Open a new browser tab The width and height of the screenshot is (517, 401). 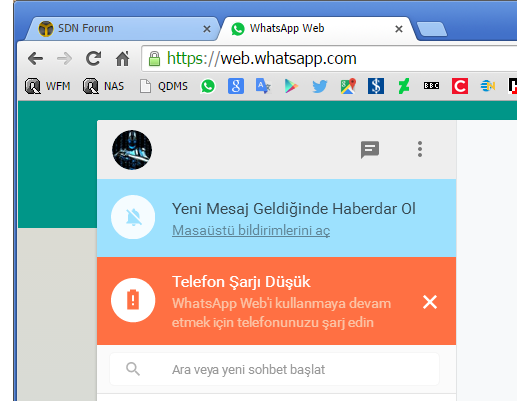(x=432, y=29)
